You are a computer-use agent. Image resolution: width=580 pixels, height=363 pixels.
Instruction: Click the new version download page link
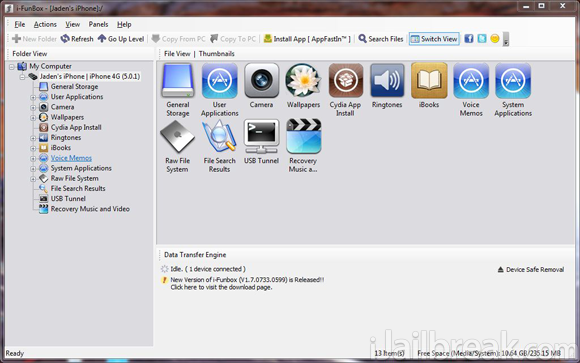221,287
